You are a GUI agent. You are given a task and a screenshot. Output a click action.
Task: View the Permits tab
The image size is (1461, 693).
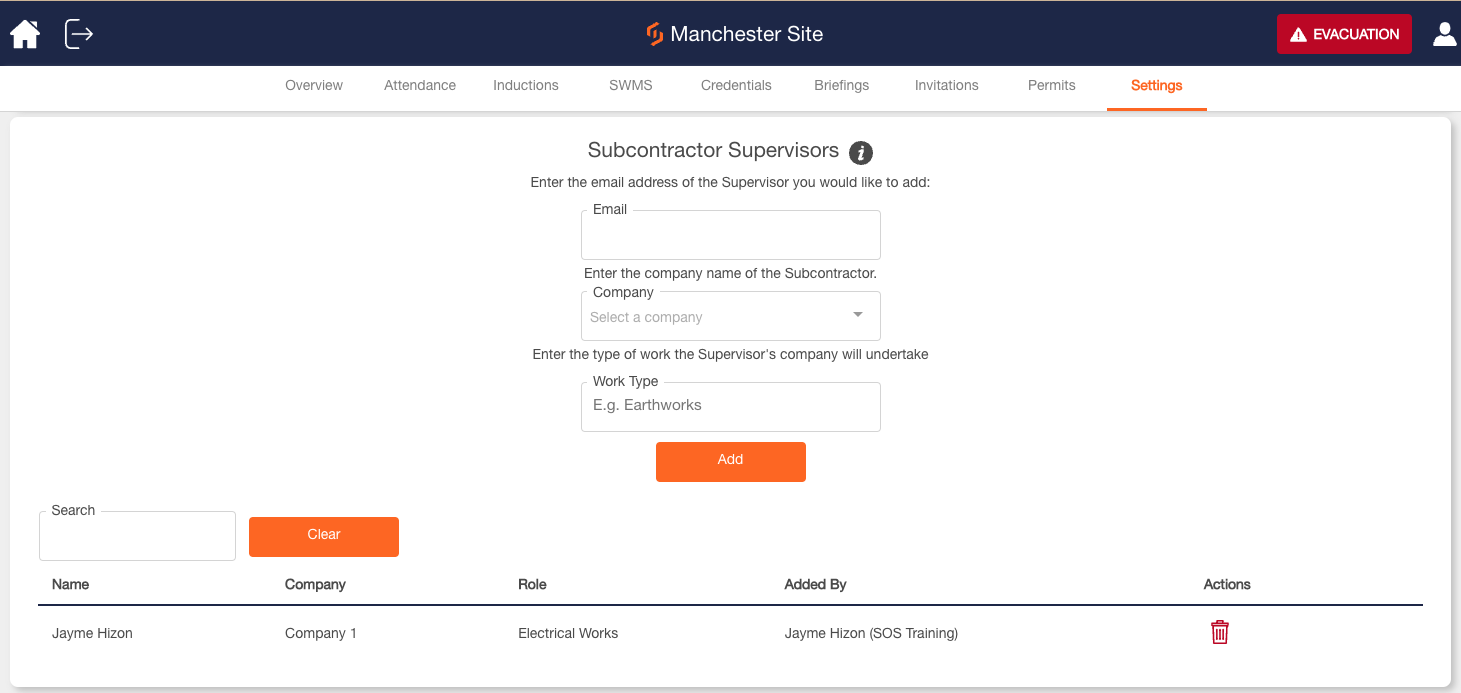[1052, 85]
